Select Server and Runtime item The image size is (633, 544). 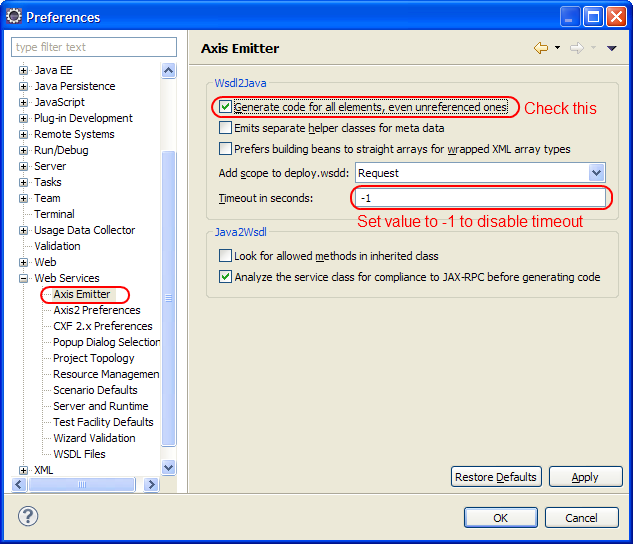pyautogui.click(x=101, y=406)
